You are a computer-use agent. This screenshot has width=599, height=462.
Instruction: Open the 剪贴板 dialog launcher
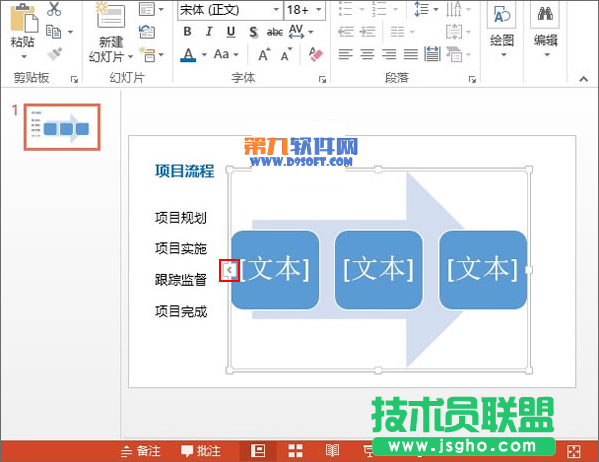click(x=74, y=79)
